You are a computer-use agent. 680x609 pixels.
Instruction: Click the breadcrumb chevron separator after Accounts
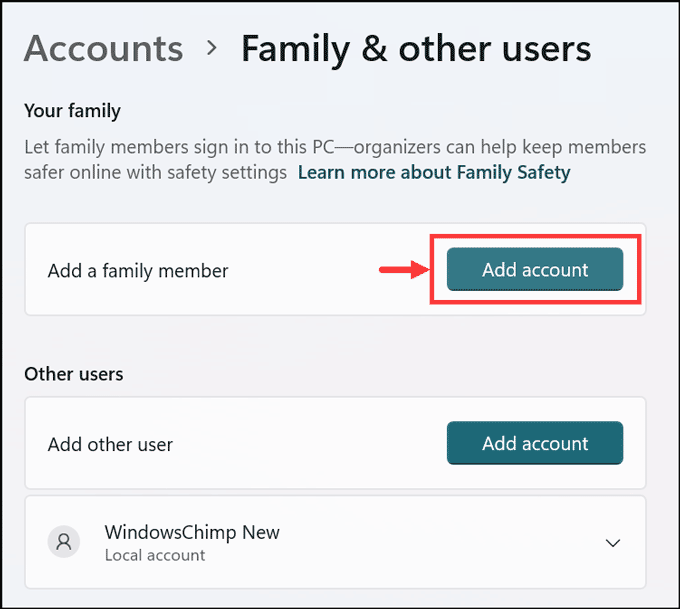coord(212,50)
